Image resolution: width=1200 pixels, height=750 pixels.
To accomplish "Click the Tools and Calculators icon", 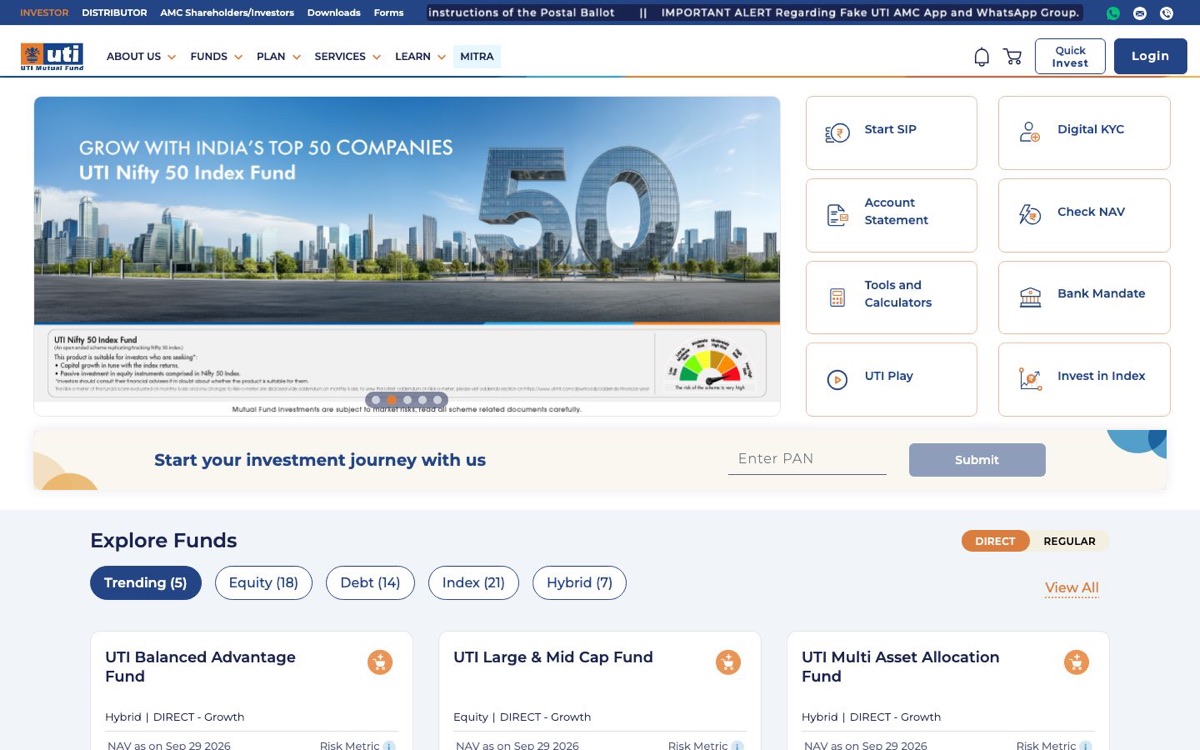I will click(837, 297).
